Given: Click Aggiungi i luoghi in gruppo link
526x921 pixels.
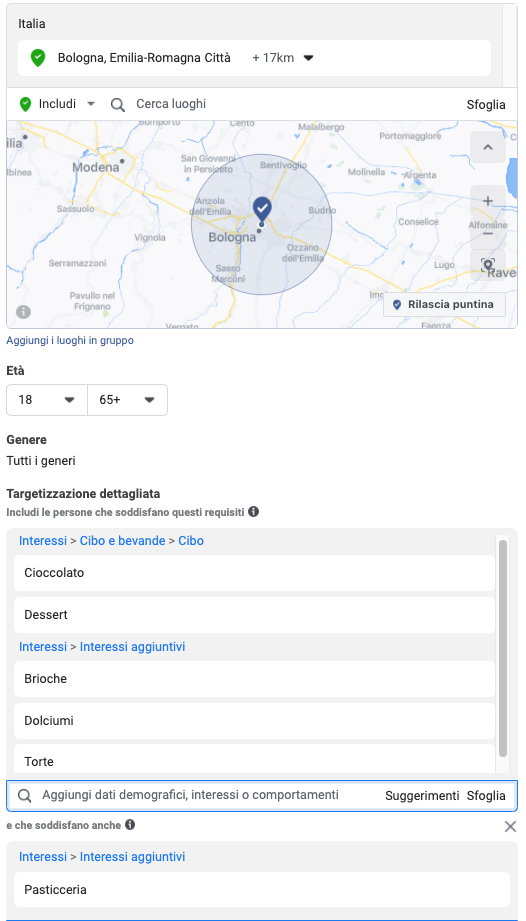Looking at the screenshot, I should [70, 341].
